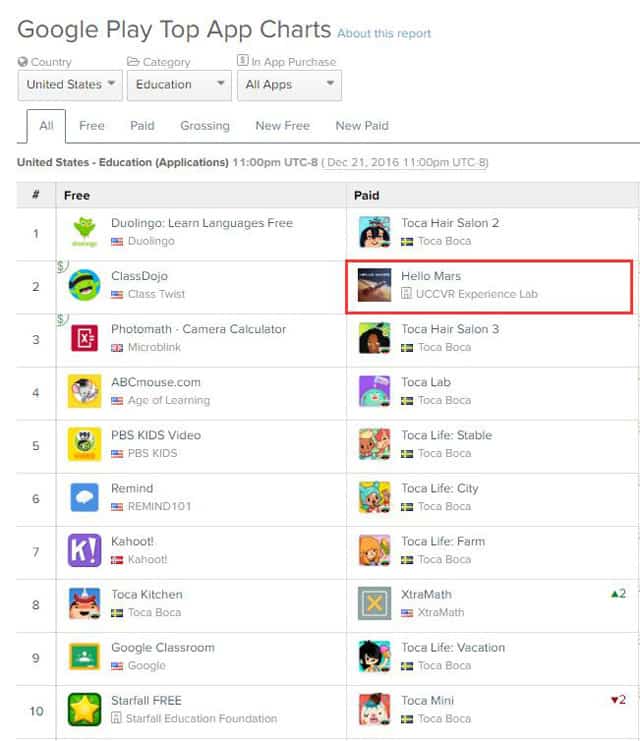Screen dimensions: 640x741
Task: Open the Hello Mars title link
Action: (431, 276)
